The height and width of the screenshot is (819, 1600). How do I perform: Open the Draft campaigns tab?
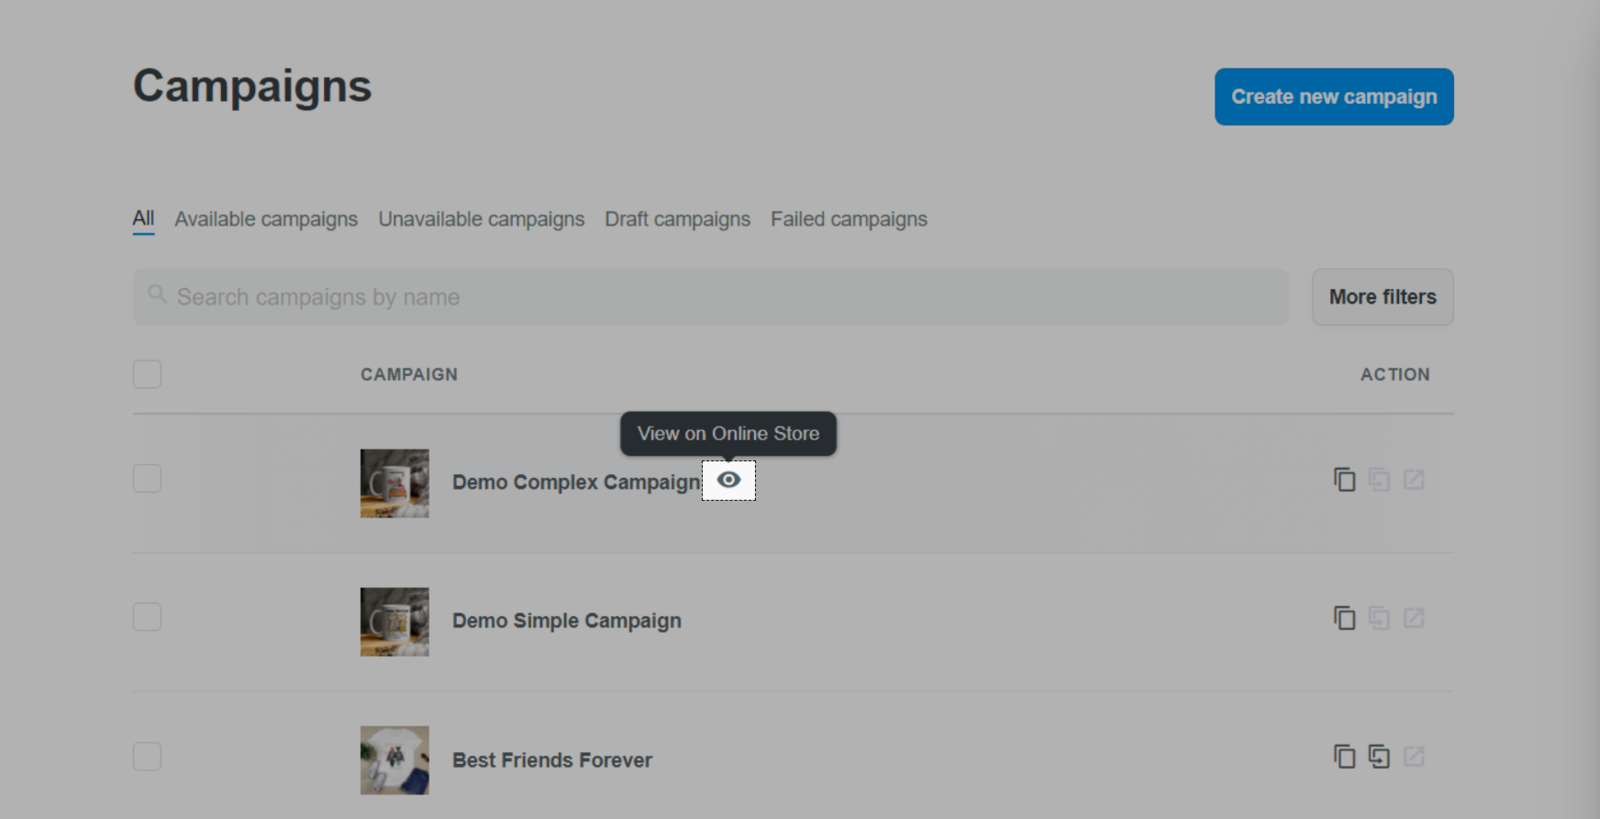pyautogui.click(x=677, y=219)
